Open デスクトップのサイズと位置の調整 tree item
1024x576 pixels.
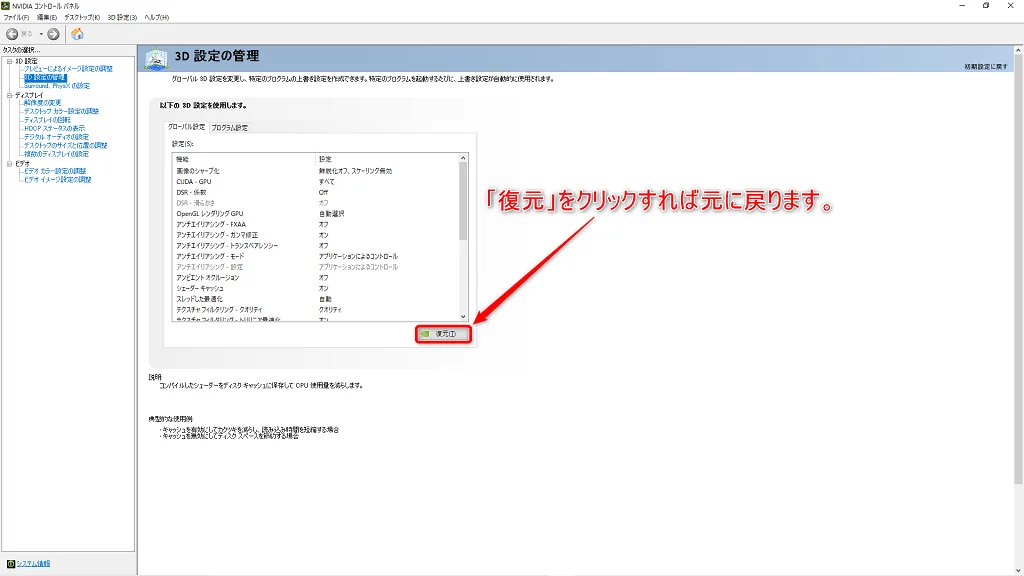(x=66, y=146)
